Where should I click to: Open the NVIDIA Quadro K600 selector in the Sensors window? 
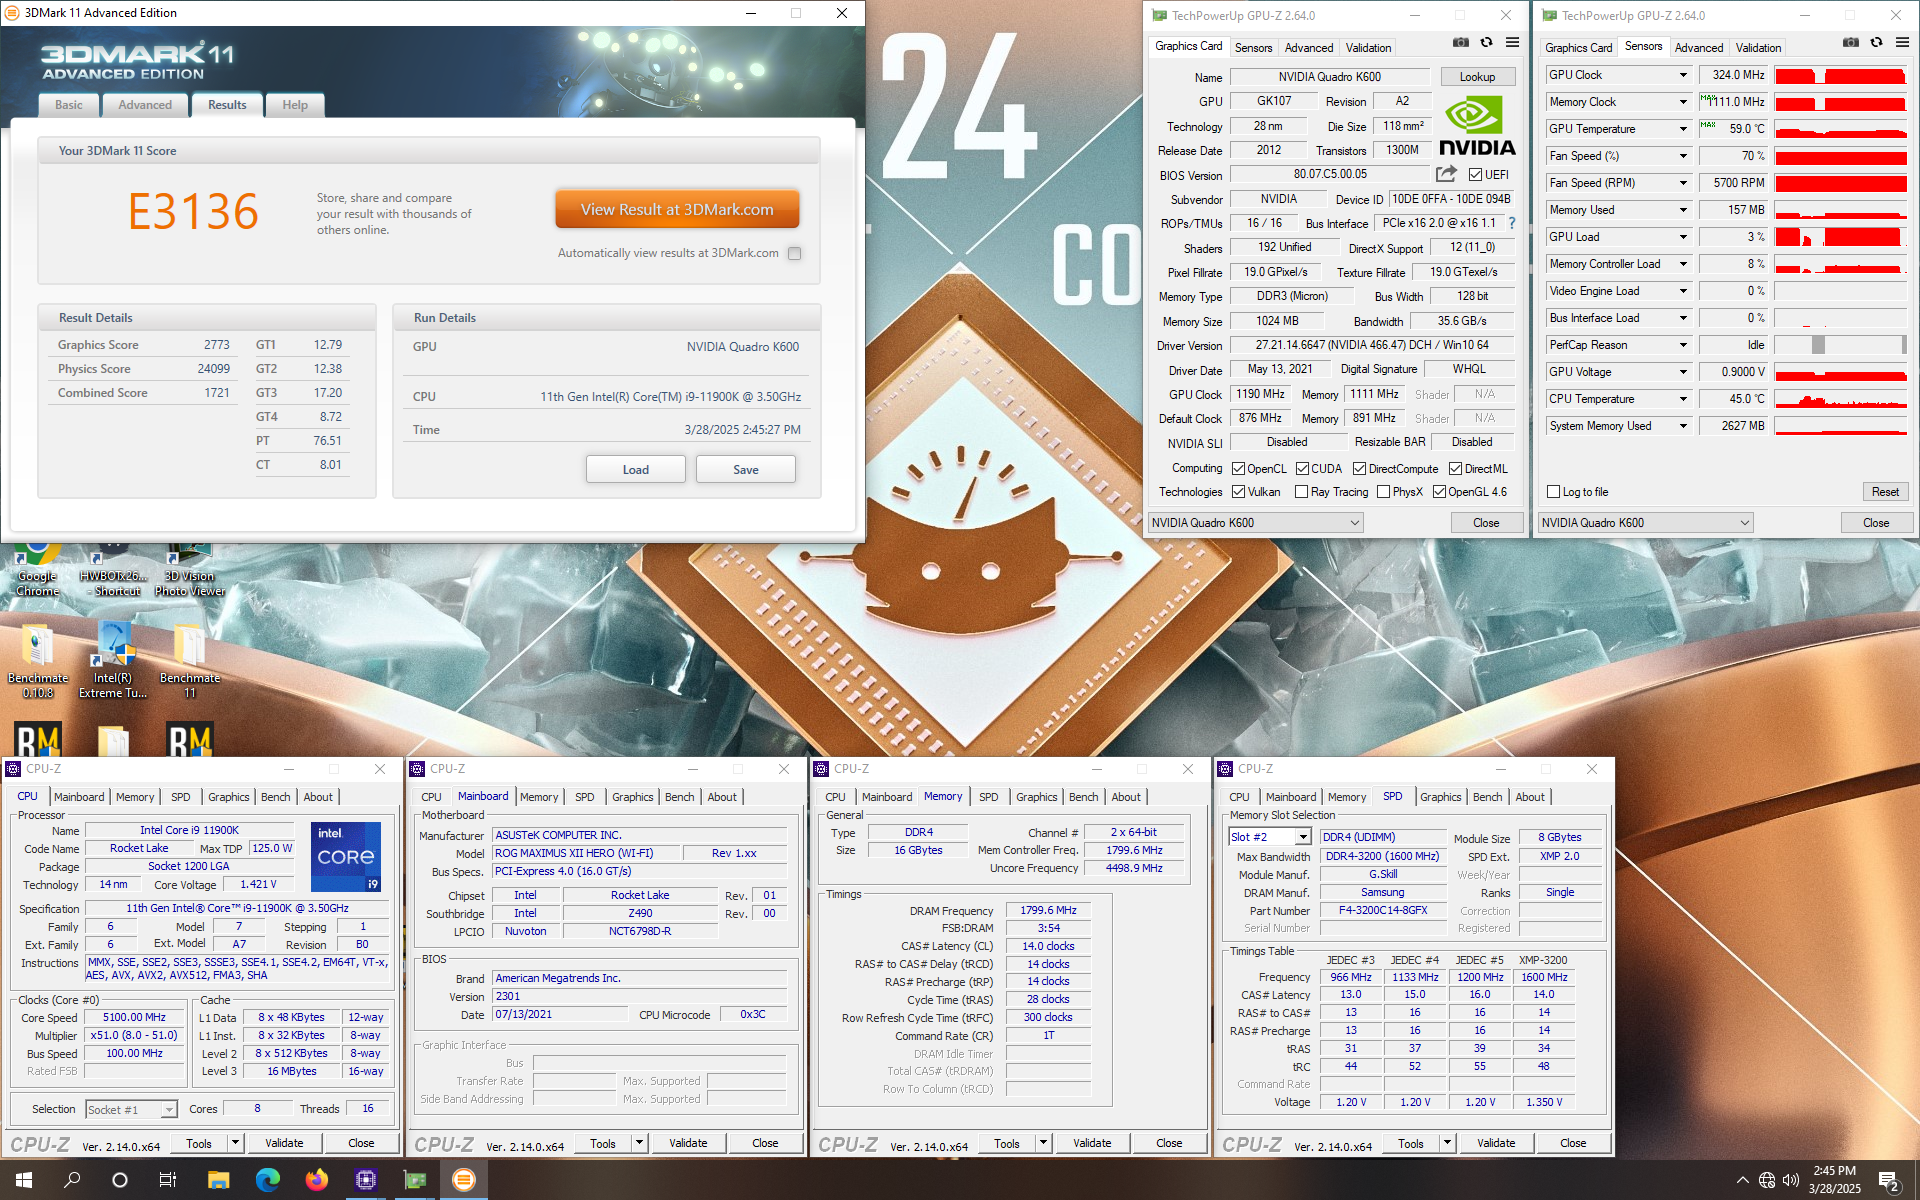pyautogui.click(x=1645, y=523)
